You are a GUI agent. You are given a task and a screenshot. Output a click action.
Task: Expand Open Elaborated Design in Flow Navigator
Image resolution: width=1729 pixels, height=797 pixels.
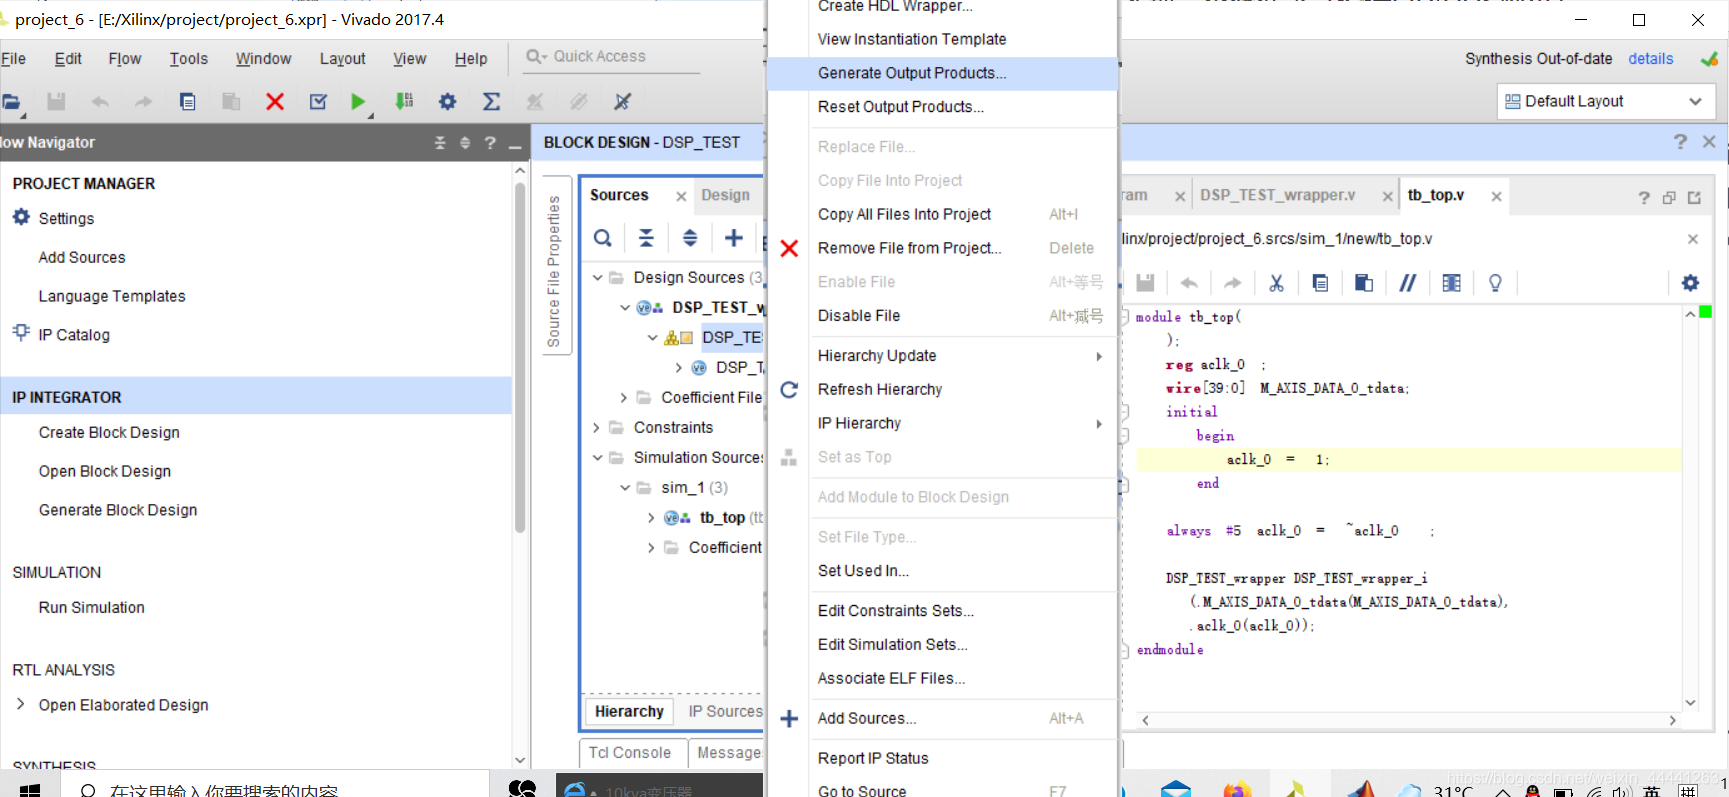[20, 704]
